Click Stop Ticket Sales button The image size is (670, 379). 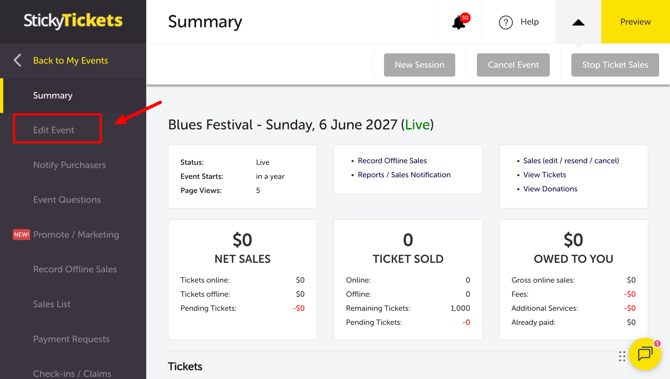615,65
